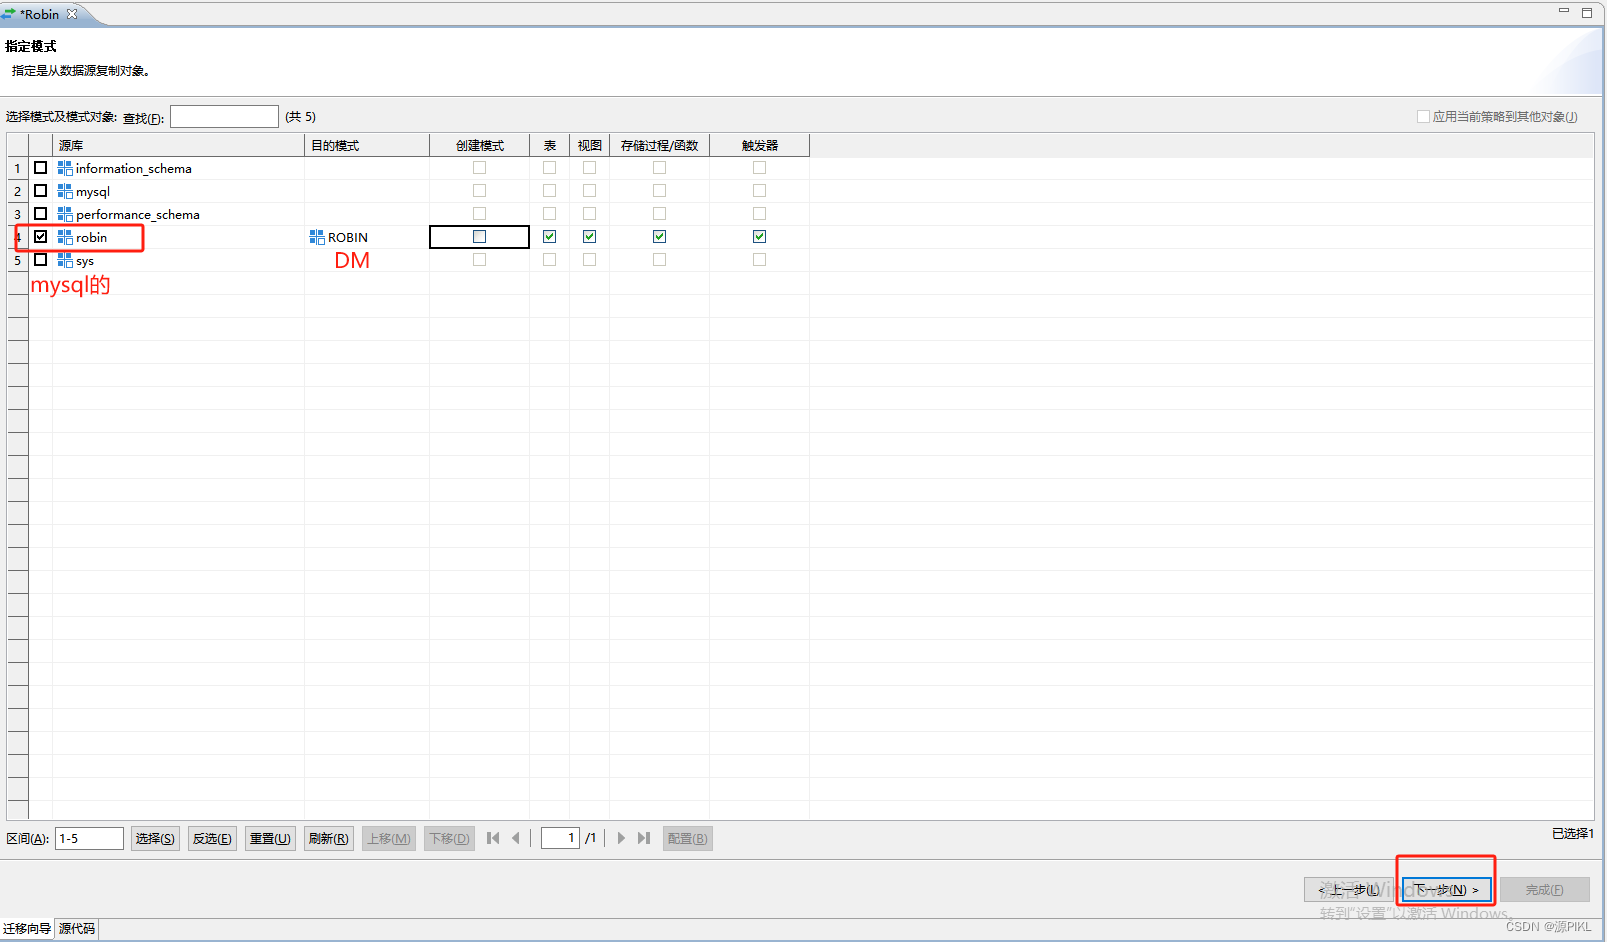Click the 表 column header

click(x=550, y=146)
